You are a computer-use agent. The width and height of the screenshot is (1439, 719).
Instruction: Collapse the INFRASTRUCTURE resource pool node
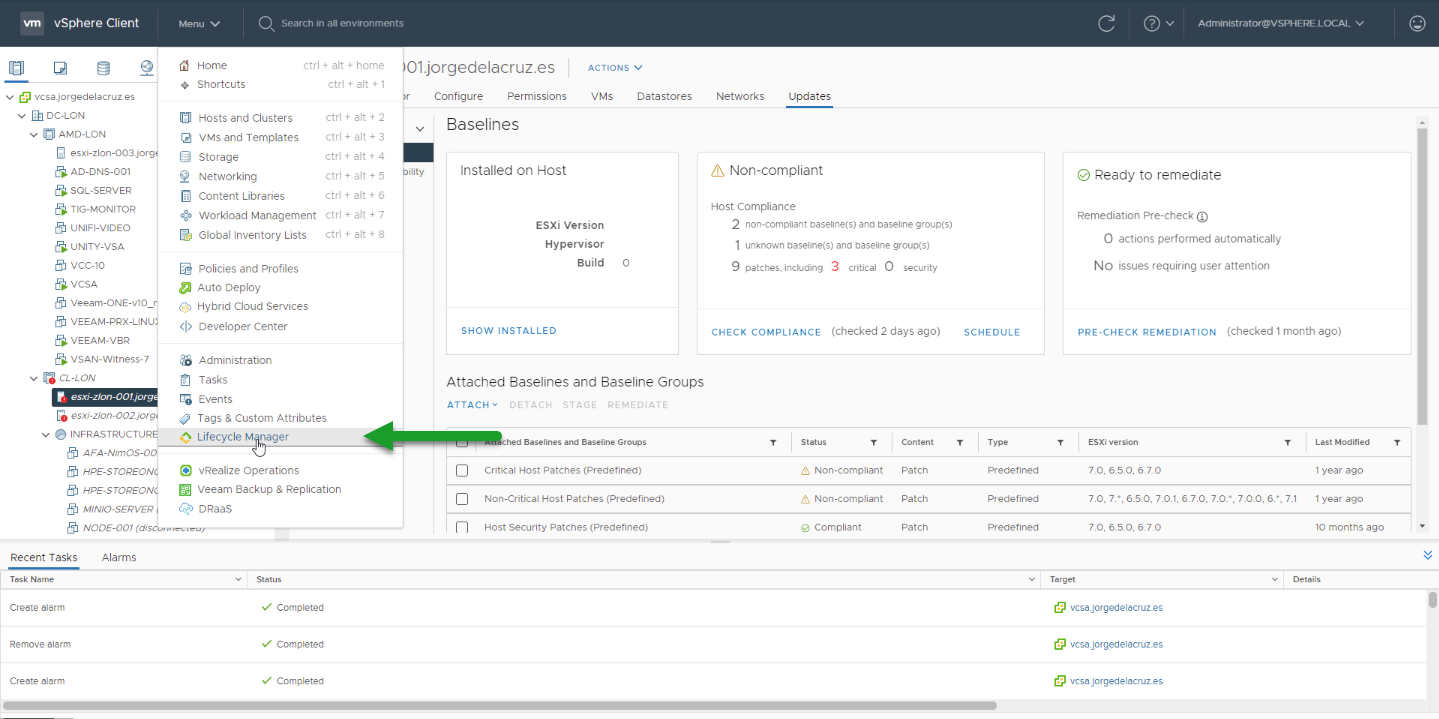[x=46, y=434]
